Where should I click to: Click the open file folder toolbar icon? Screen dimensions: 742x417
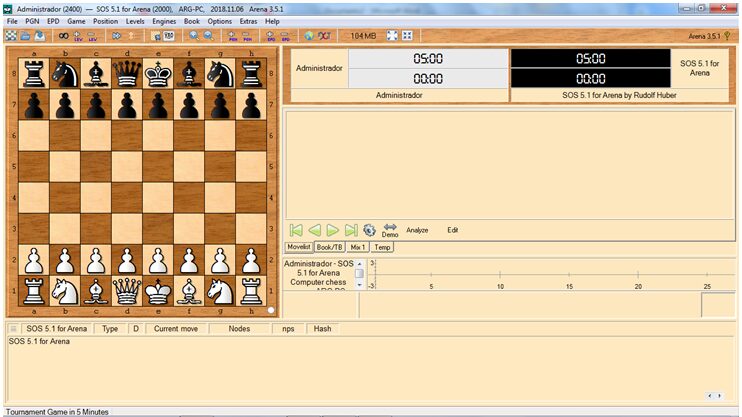click(x=26, y=35)
